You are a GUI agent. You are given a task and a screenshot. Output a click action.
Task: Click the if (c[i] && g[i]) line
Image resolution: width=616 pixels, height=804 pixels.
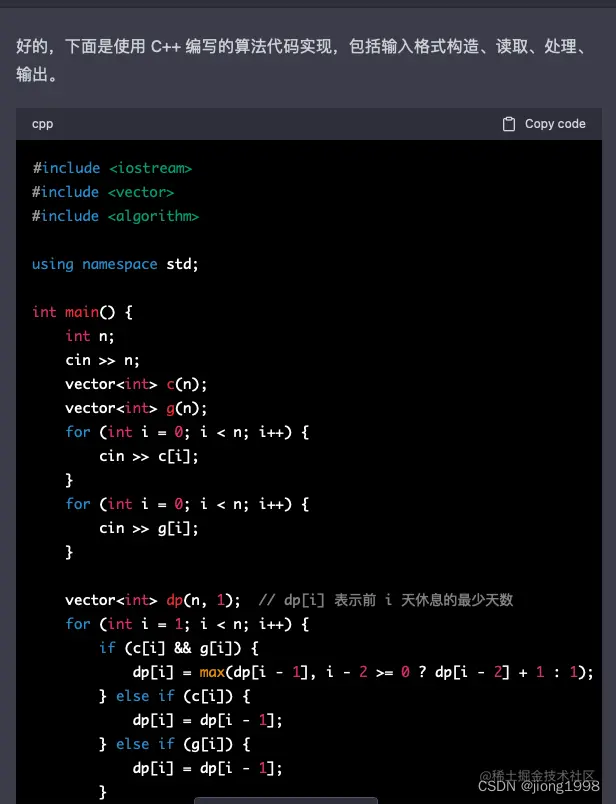(179, 648)
